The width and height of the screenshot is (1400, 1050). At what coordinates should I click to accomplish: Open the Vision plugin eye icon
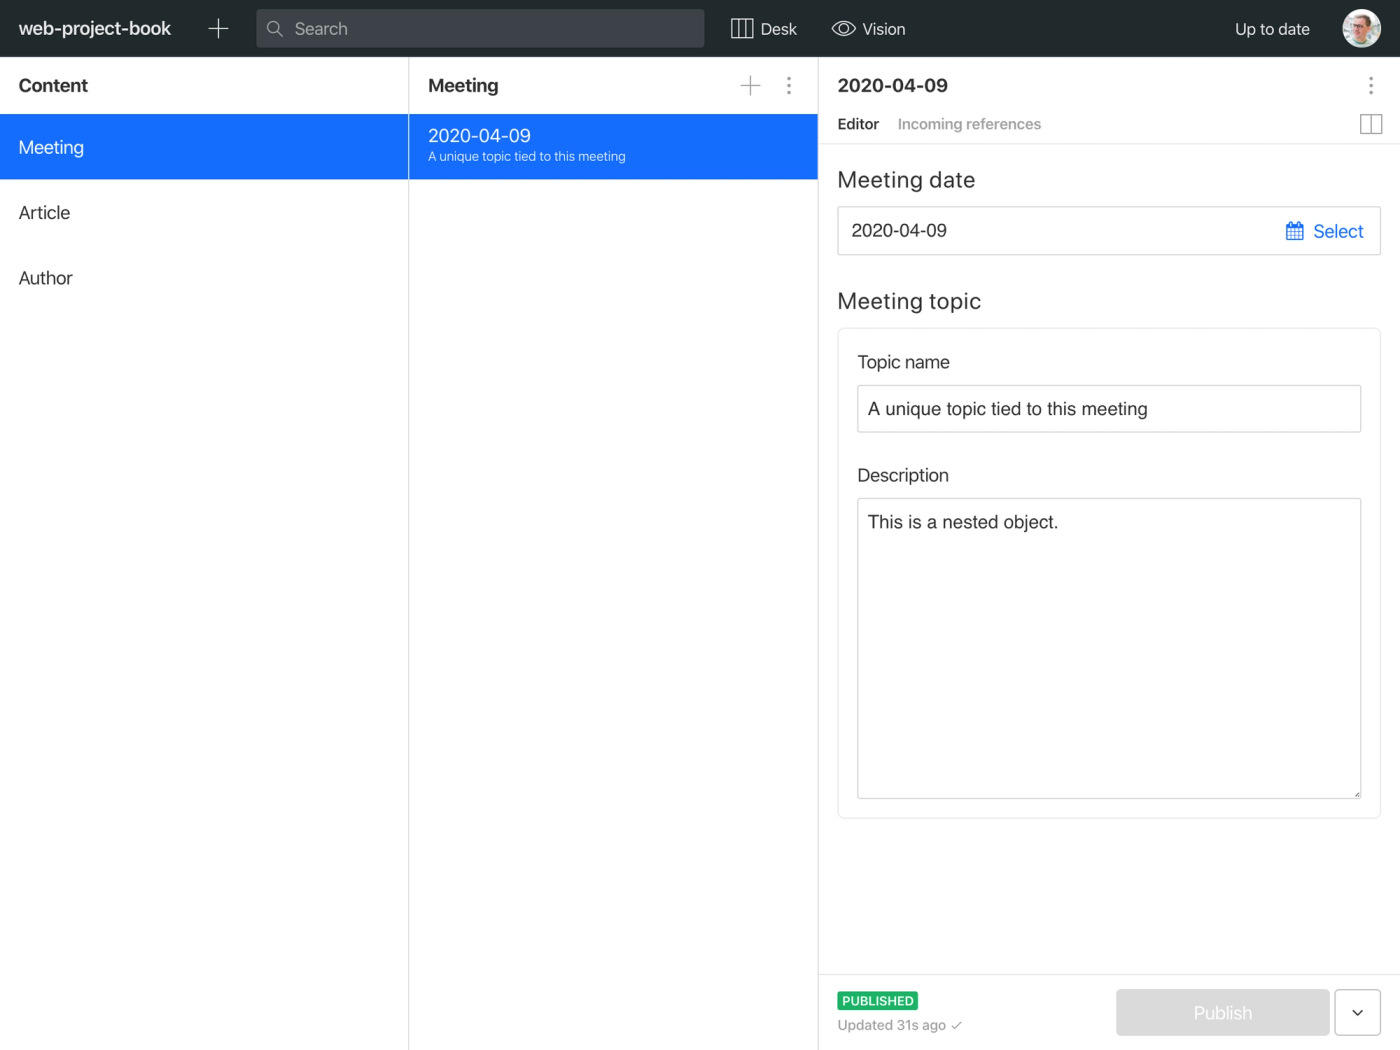(843, 28)
